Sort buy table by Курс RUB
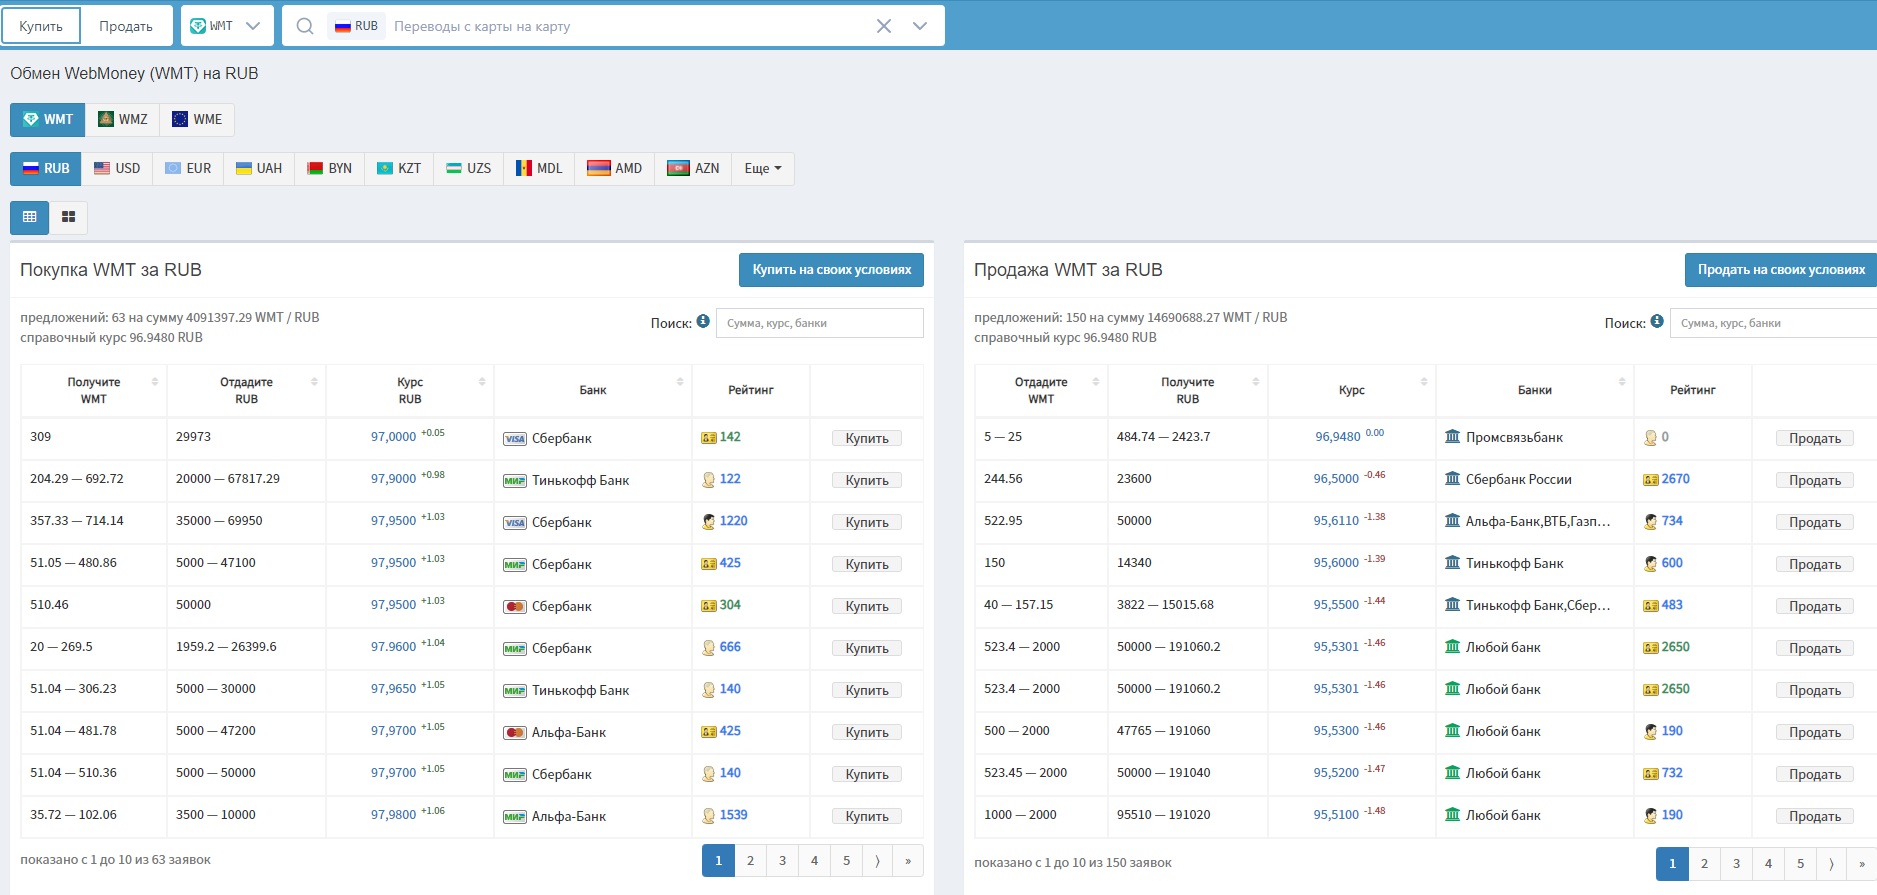The width and height of the screenshot is (1877, 895). click(410, 390)
